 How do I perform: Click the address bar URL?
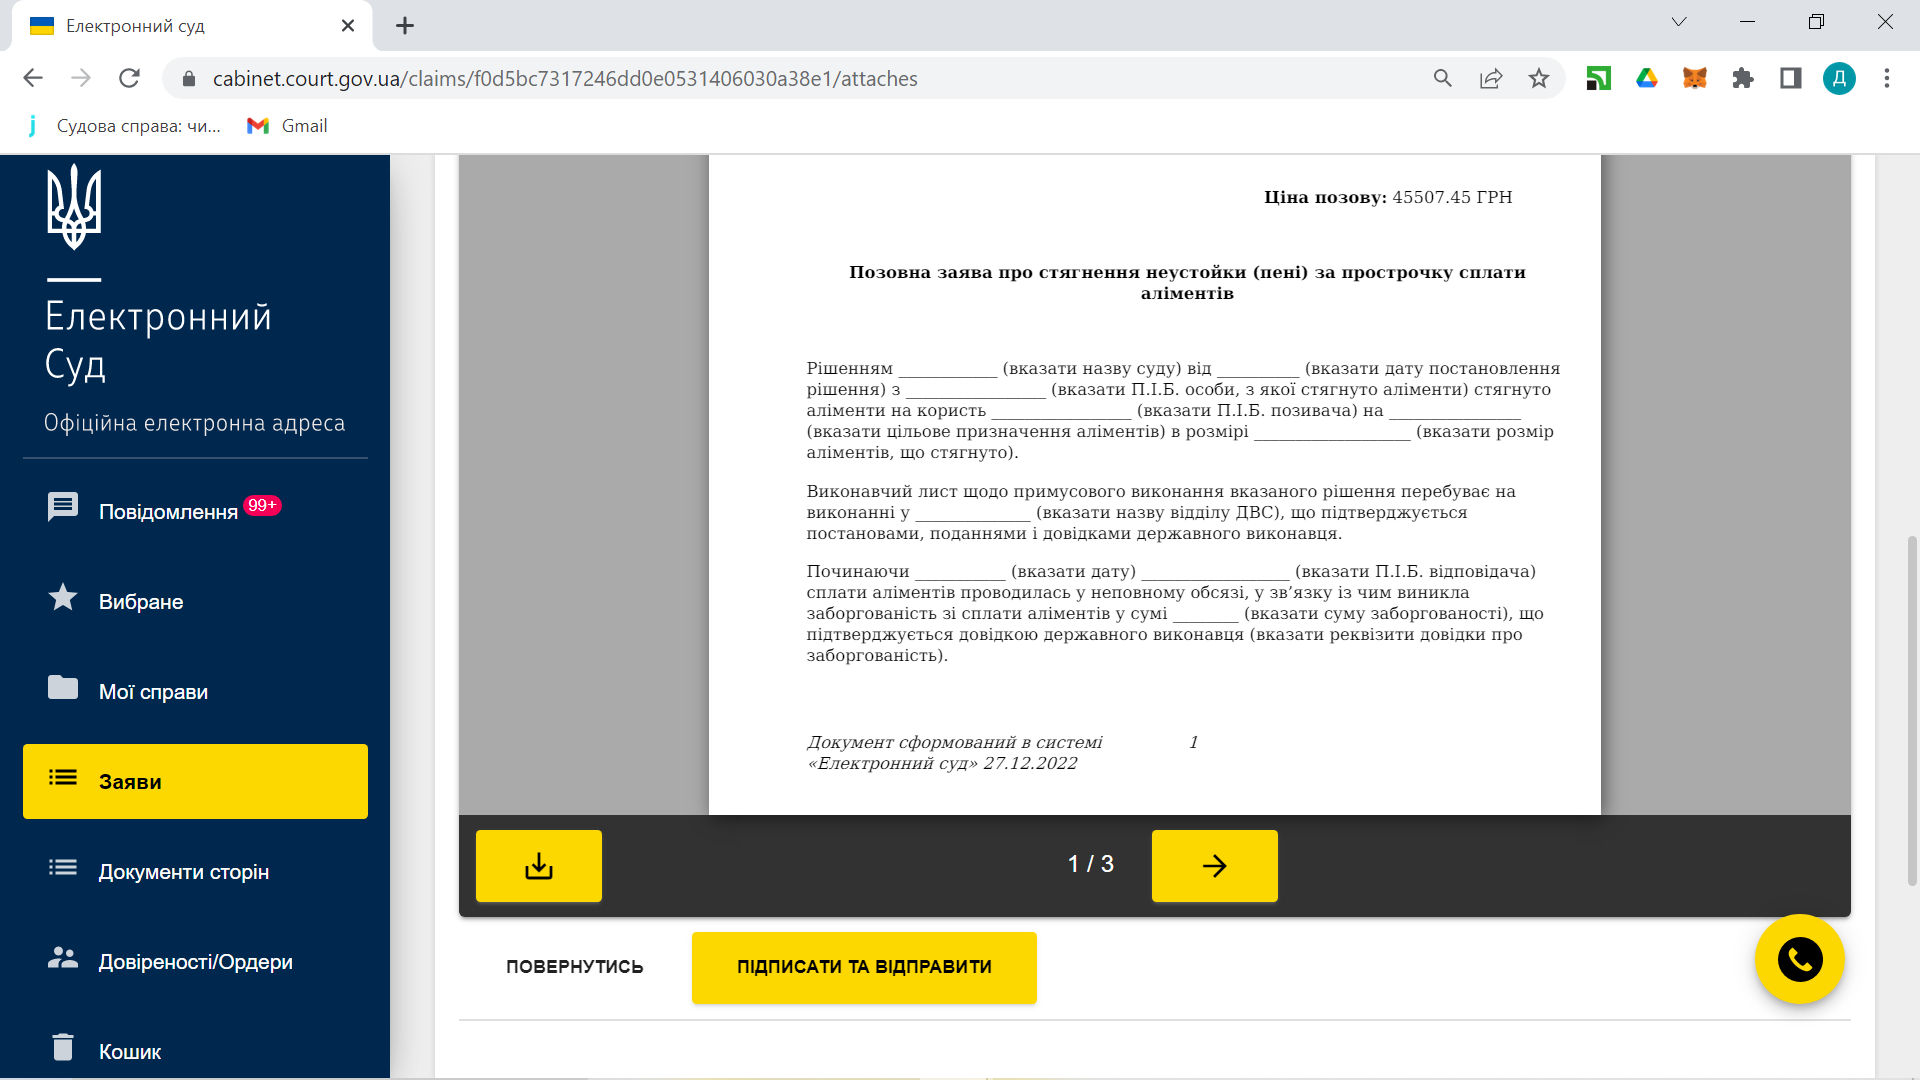pos(565,78)
